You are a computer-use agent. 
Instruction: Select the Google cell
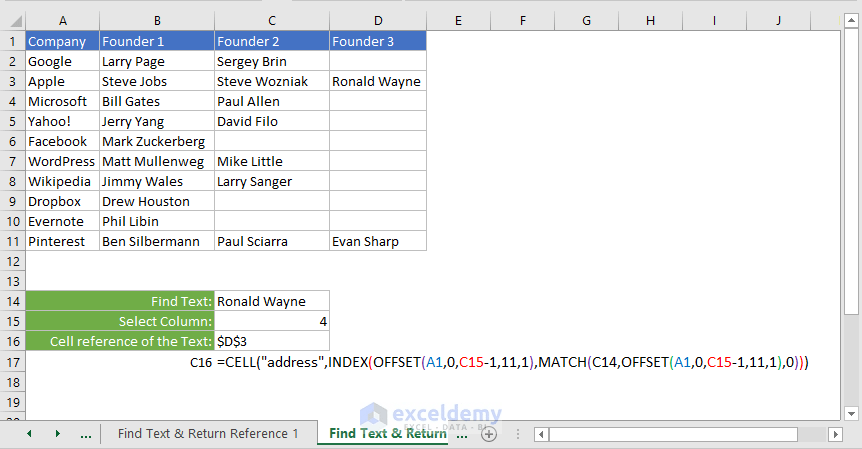pyautogui.click(x=63, y=61)
